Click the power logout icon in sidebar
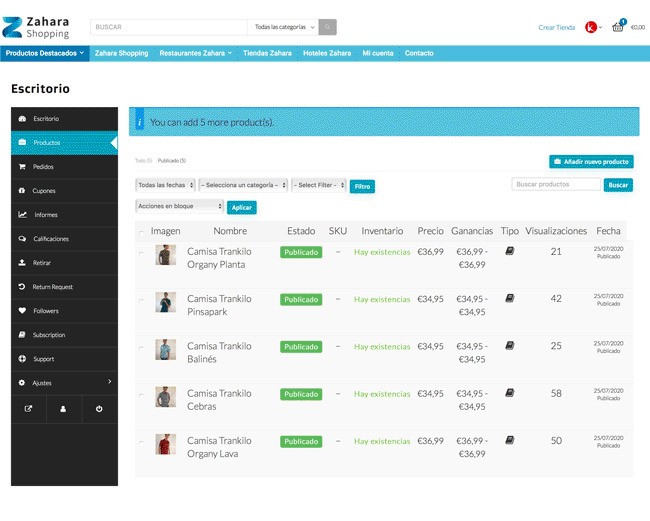Screen dimensions: 650x521 99,408
